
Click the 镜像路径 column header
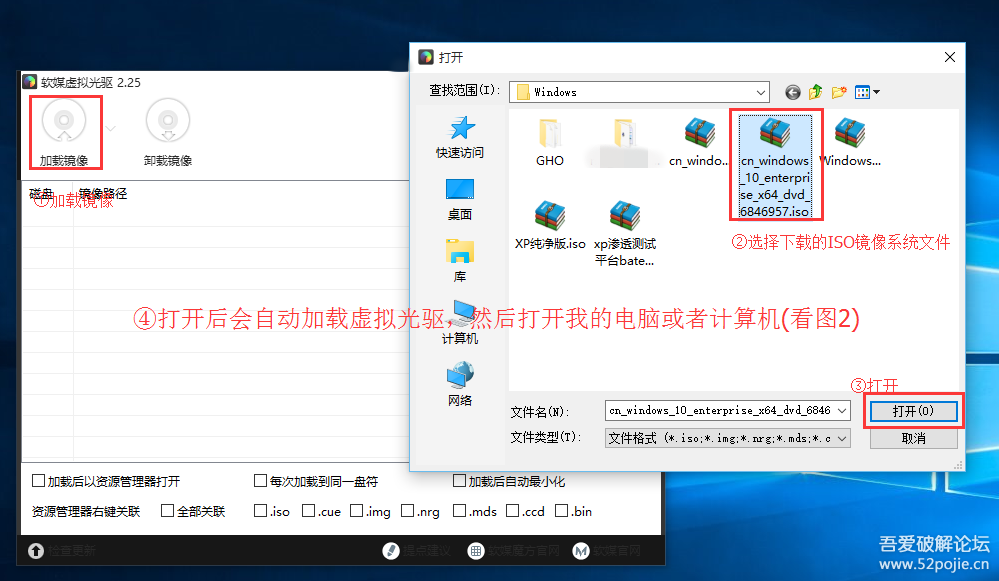[x=103, y=194]
